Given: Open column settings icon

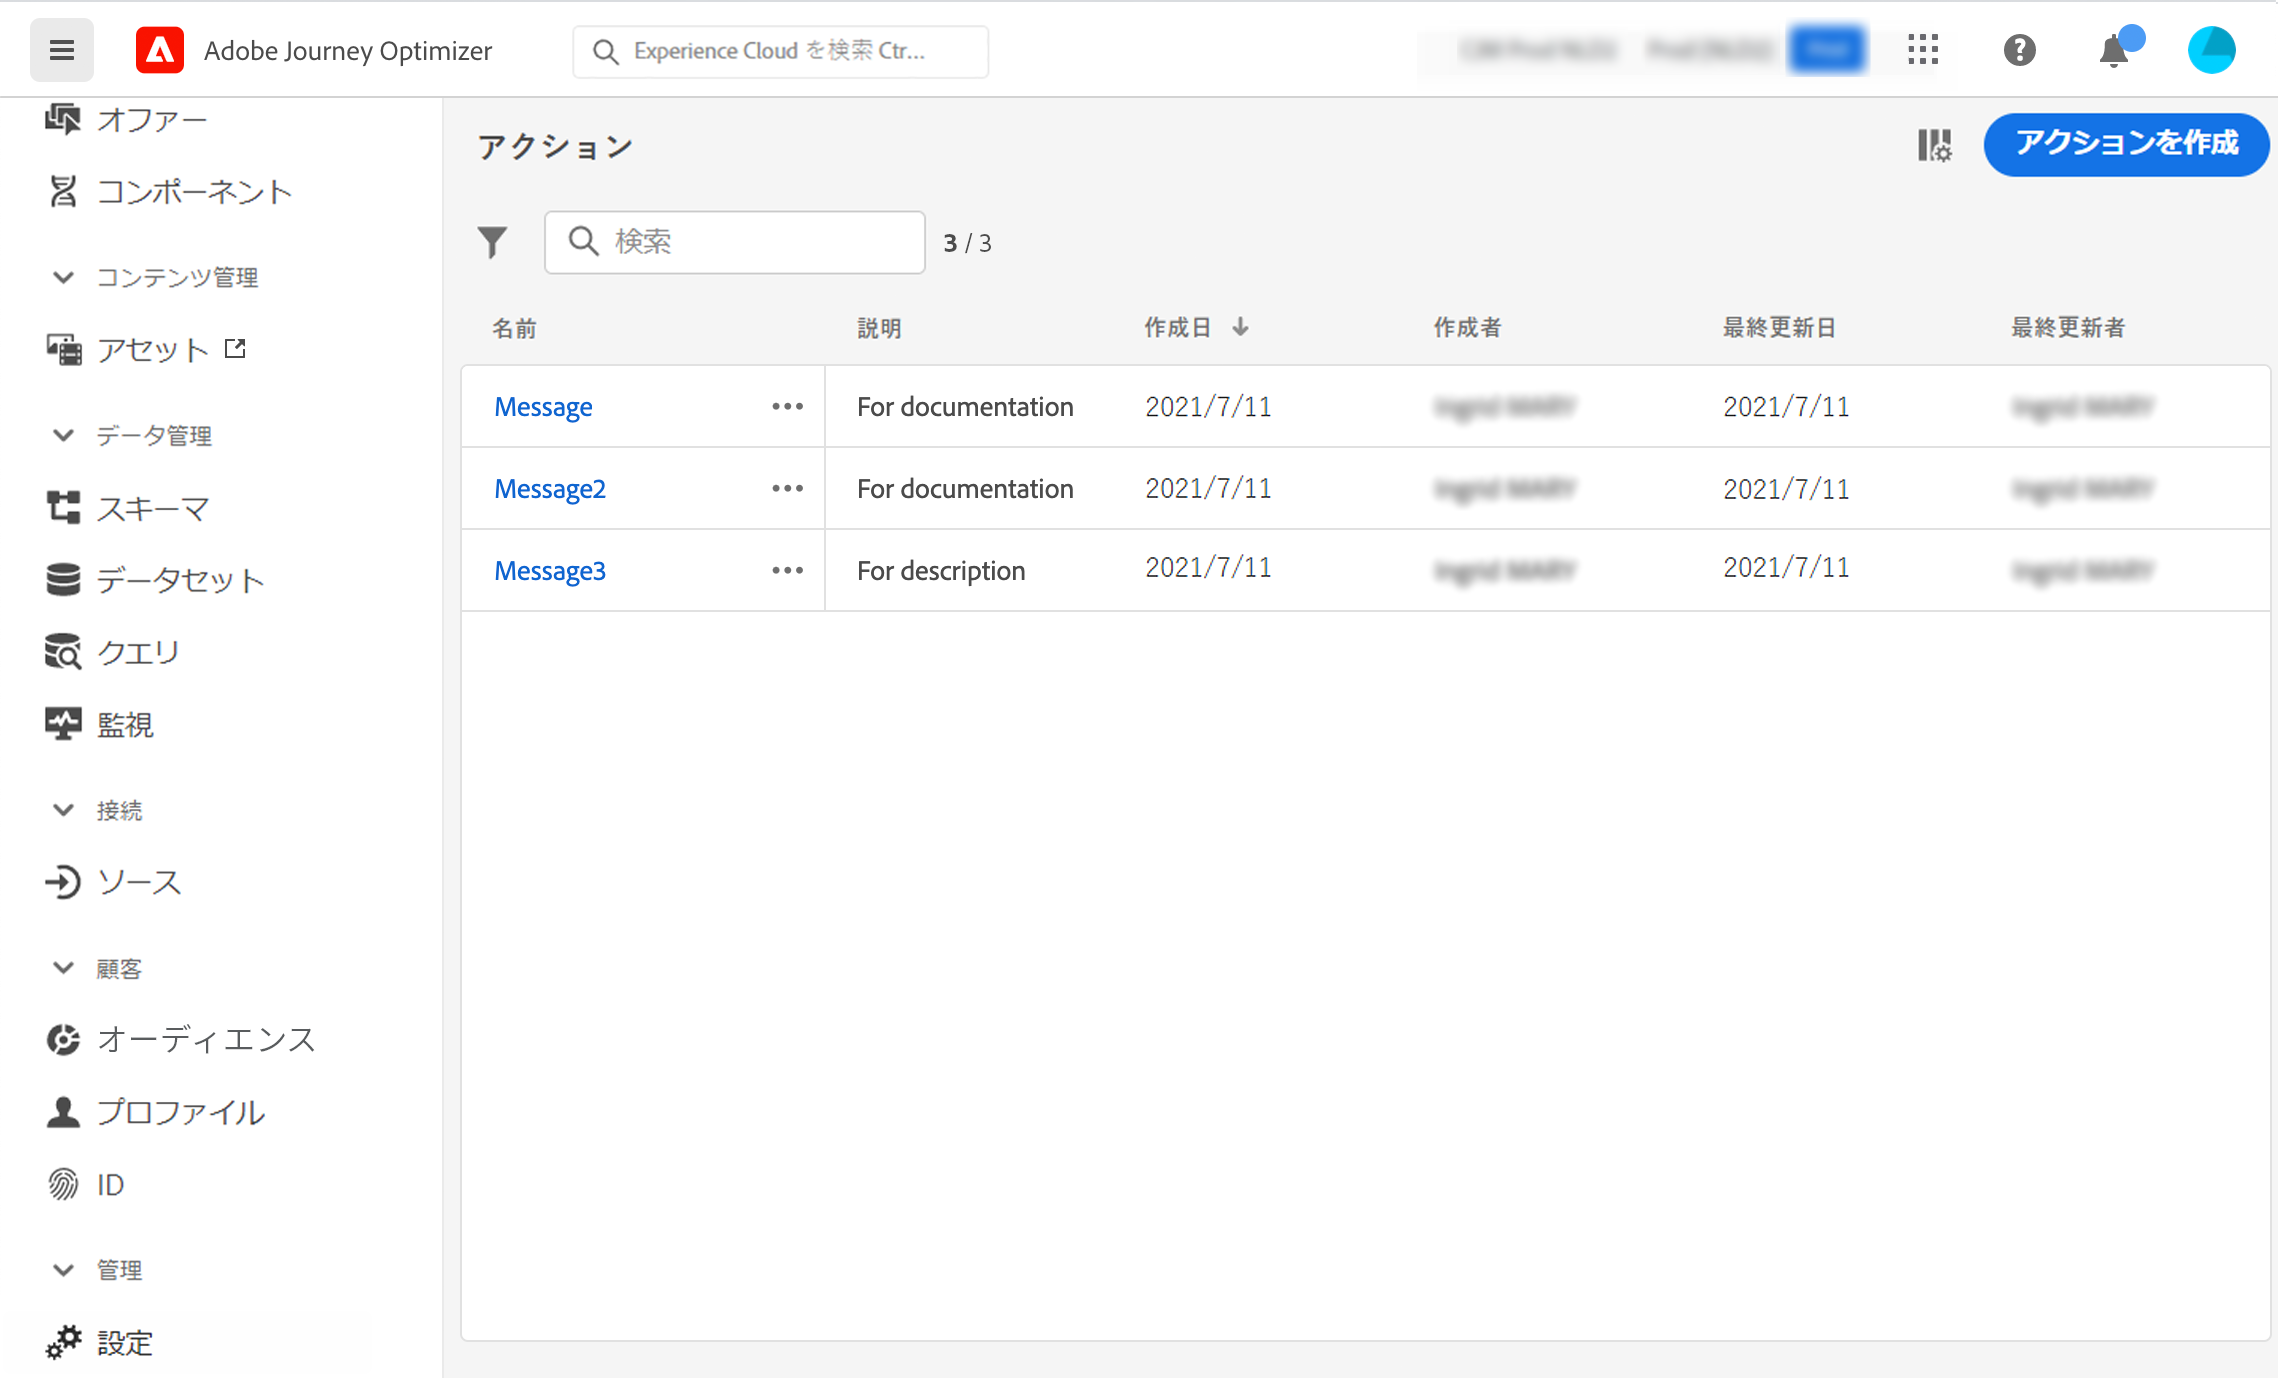Looking at the screenshot, I should (1934, 145).
